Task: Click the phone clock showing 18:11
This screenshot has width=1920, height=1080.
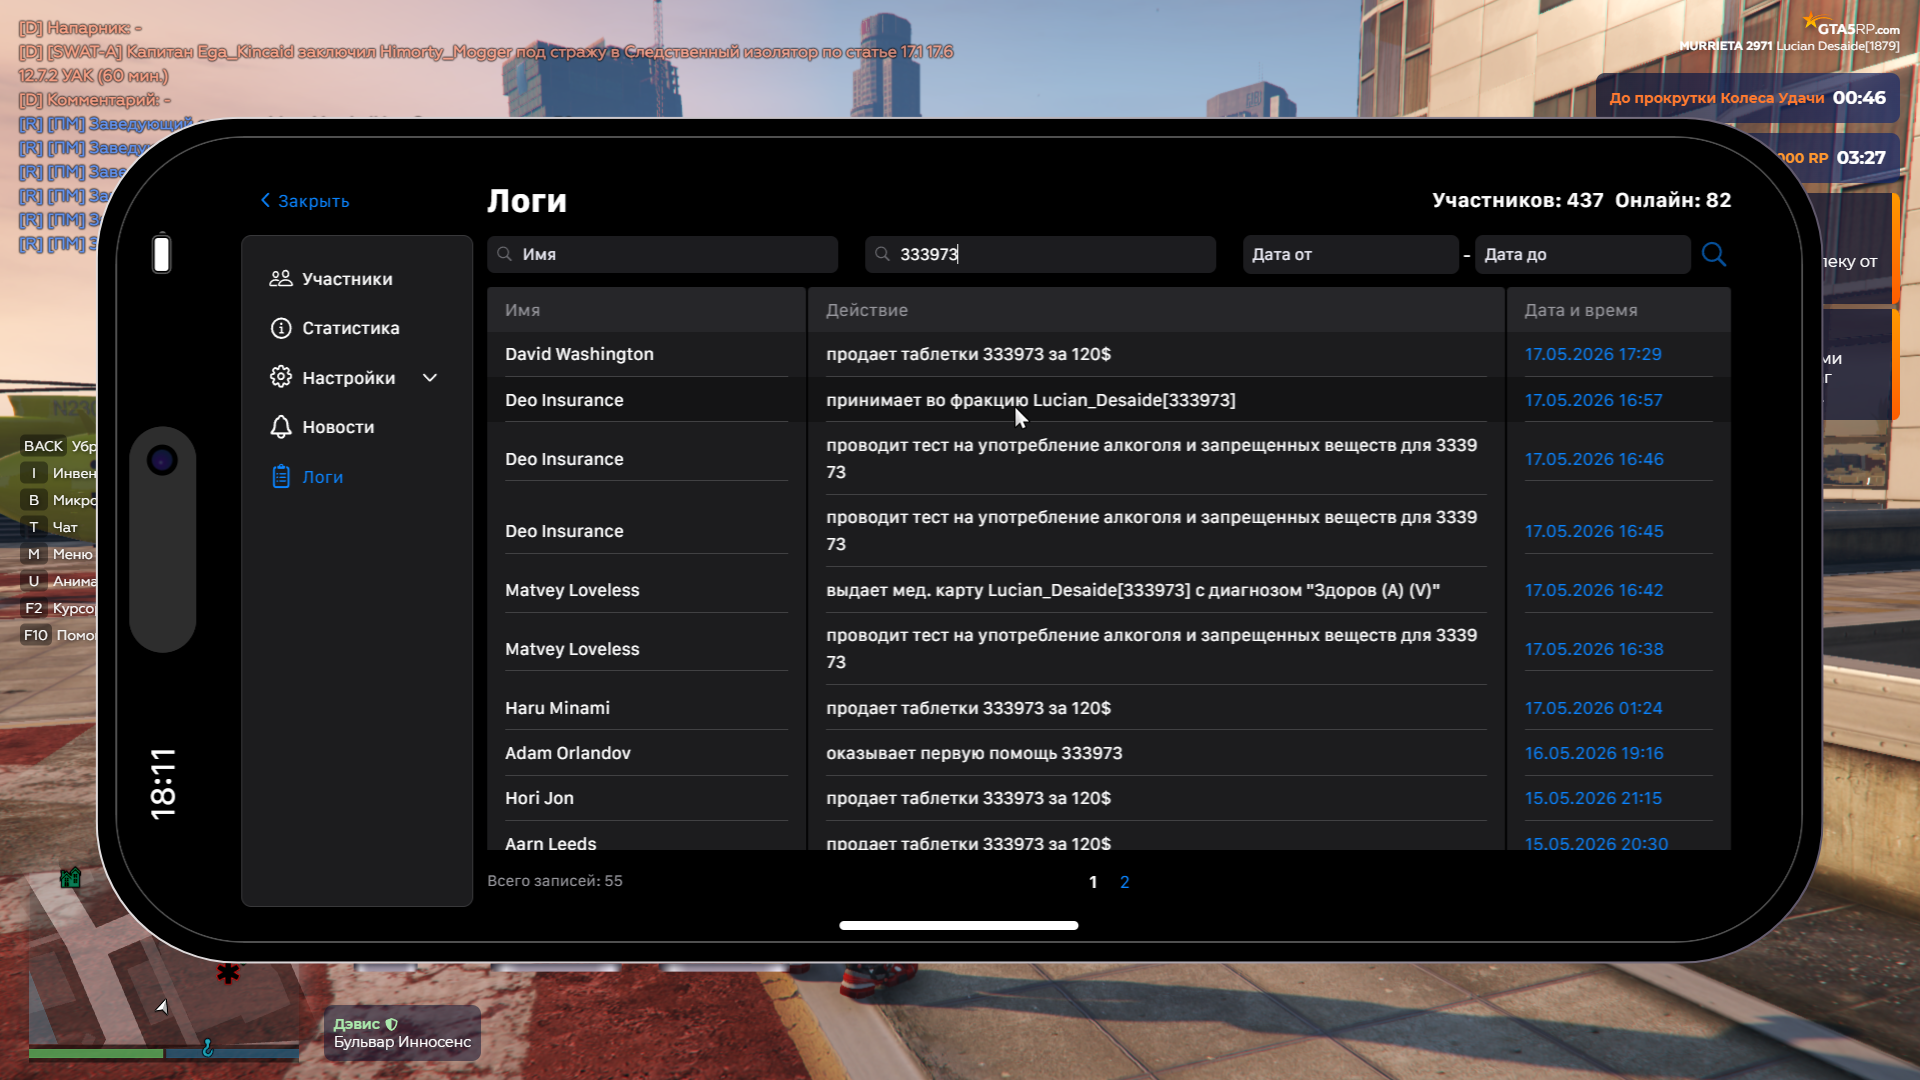Action: pos(162,784)
